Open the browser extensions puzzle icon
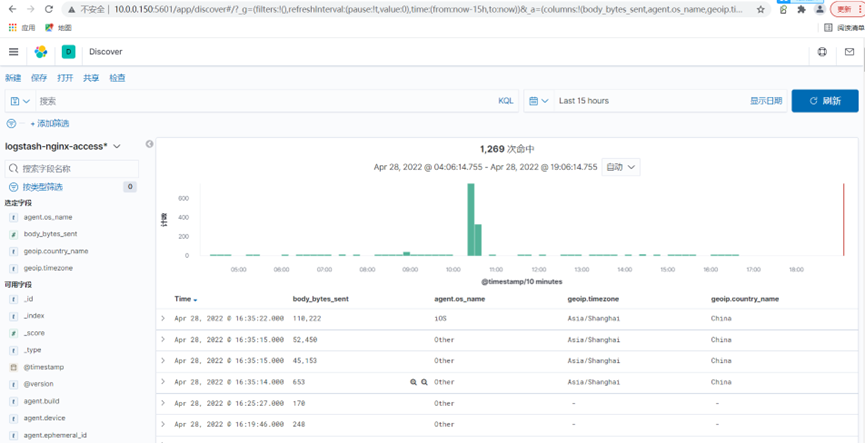The width and height of the screenshot is (865, 443). tap(802, 10)
